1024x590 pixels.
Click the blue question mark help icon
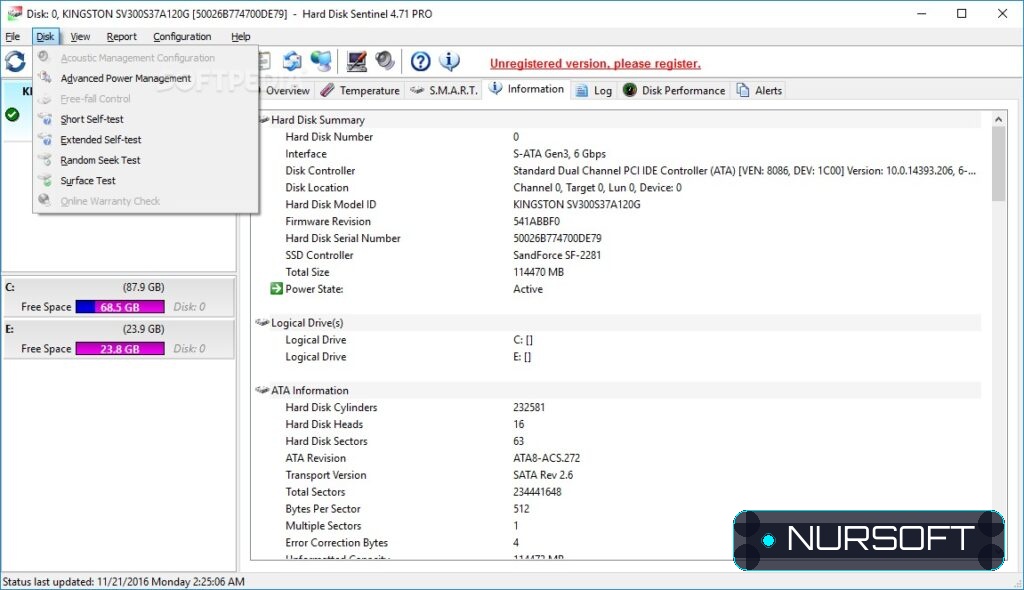tap(420, 61)
